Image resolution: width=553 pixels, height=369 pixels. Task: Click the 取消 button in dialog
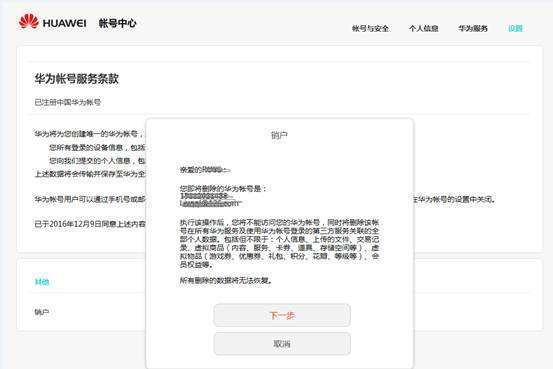[x=282, y=344]
